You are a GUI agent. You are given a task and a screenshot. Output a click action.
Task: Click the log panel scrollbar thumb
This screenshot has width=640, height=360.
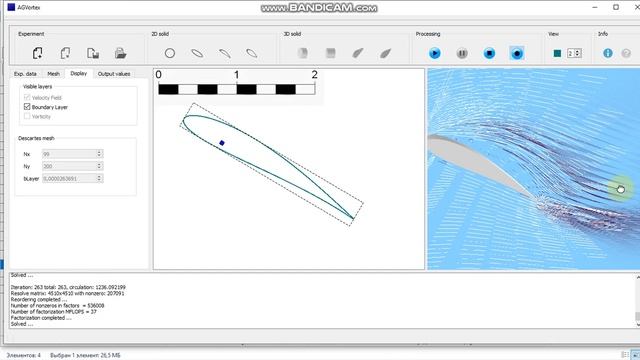pyautogui.click(x=637, y=316)
